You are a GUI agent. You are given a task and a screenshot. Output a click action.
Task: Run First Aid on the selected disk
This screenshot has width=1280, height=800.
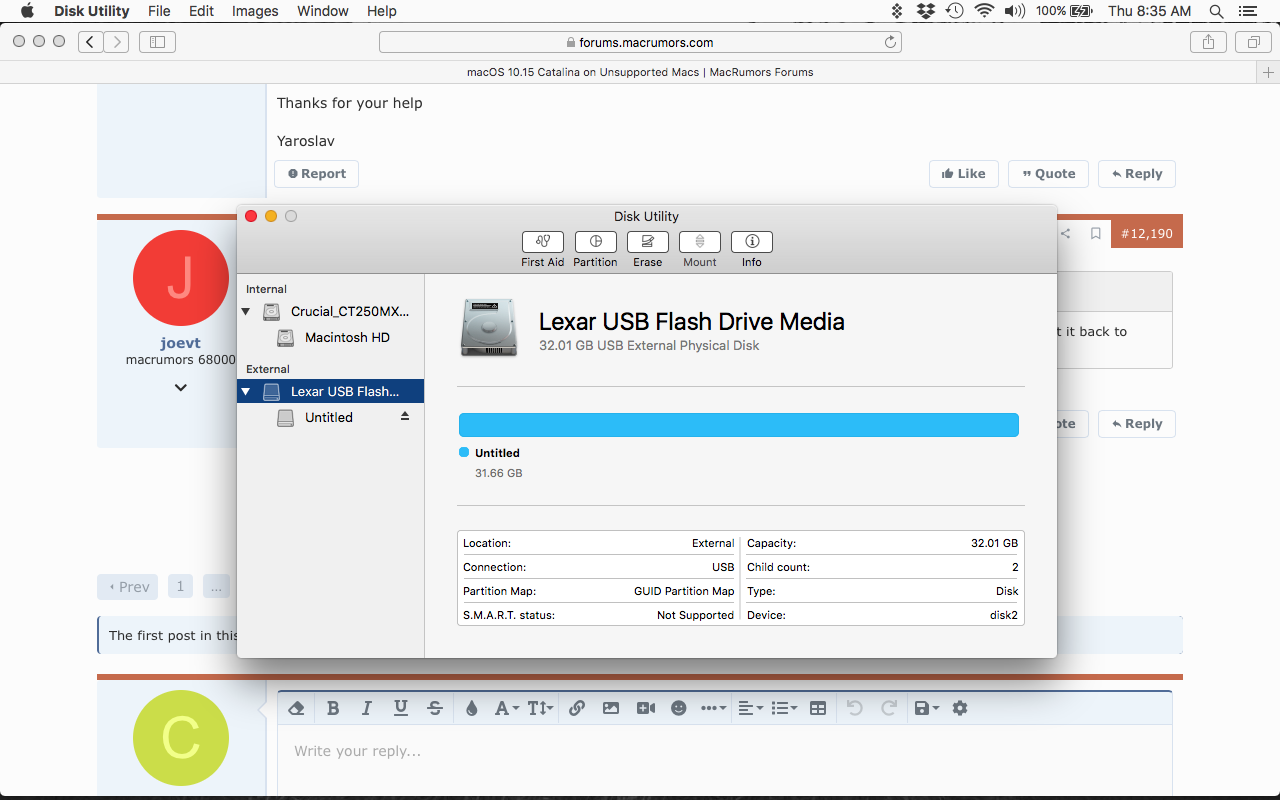pos(543,242)
